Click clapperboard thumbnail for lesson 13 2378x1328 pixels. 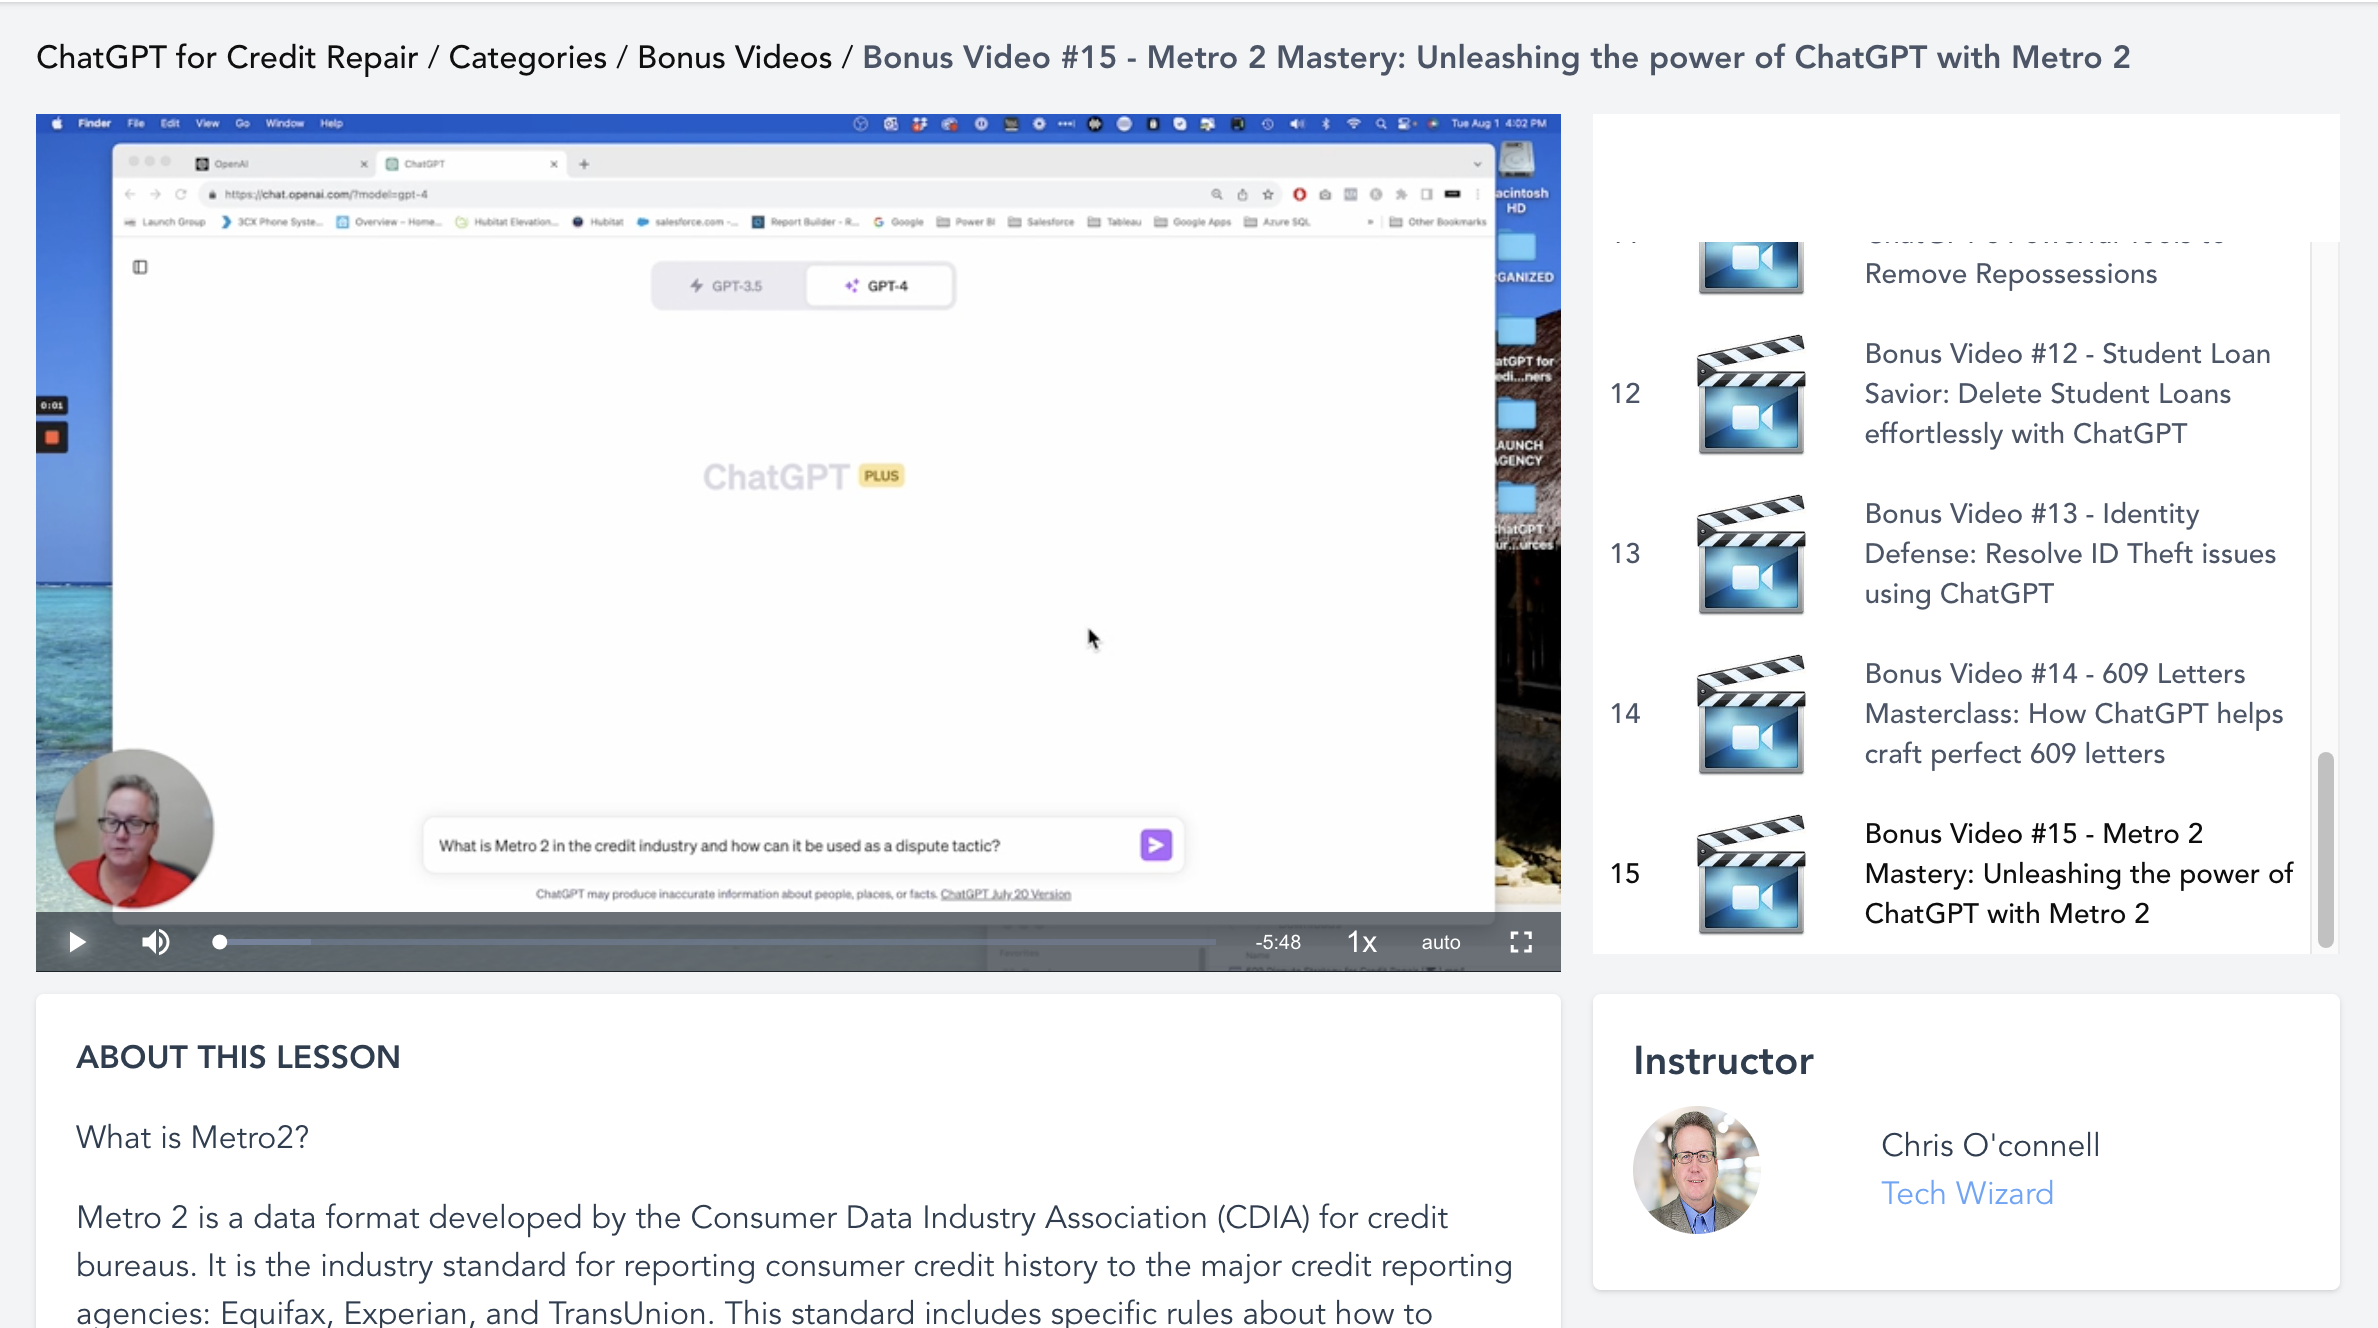coord(1751,554)
